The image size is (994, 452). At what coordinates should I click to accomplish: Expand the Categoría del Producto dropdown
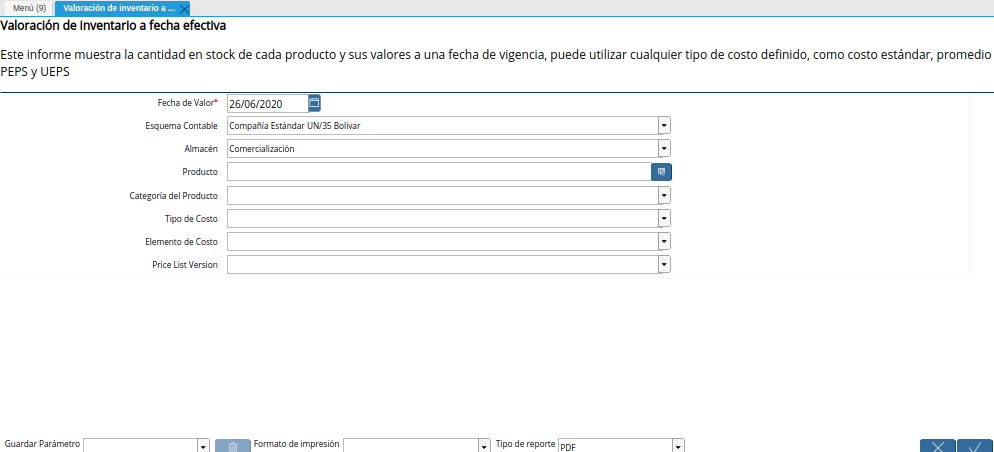664,195
